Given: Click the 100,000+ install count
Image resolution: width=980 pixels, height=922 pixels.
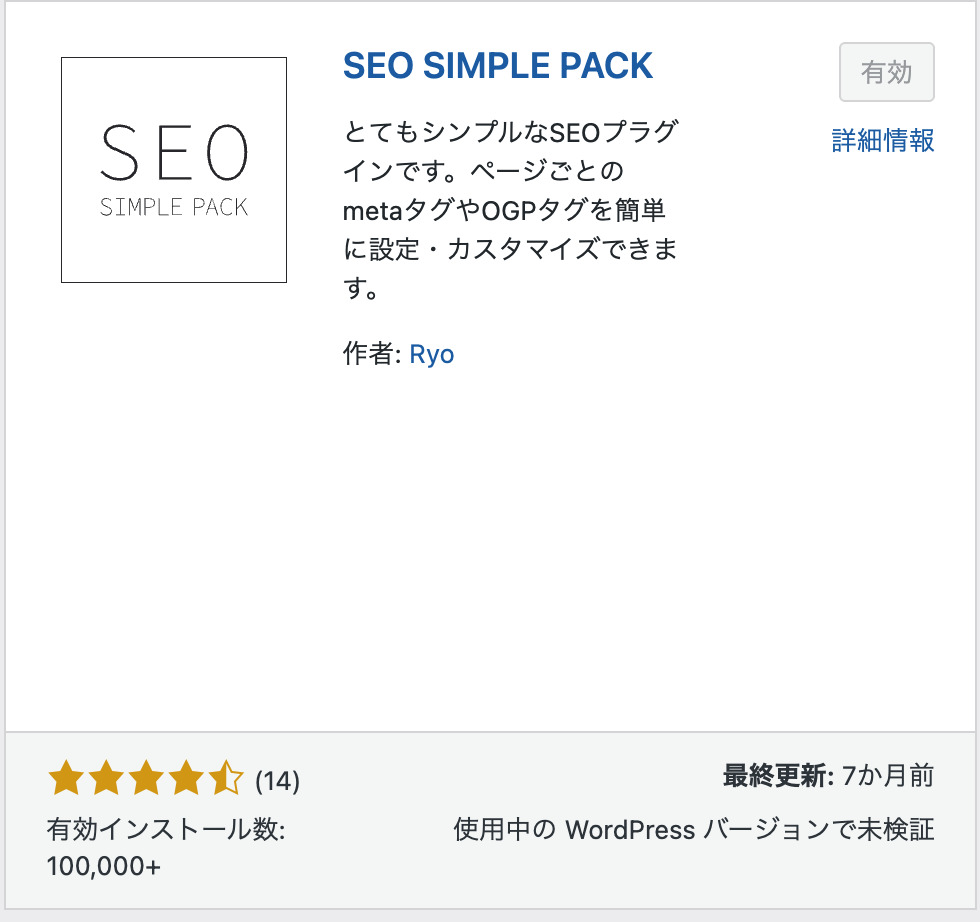Looking at the screenshot, I should (104, 867).
